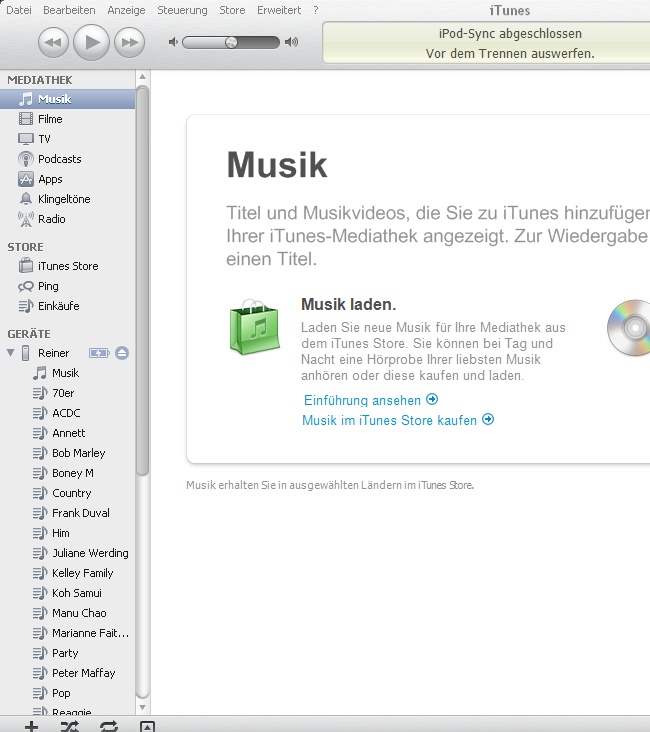Open the Bob Marley playlist
The width and height of the screenshot is (650, 732).
click(x=68, y=453)
